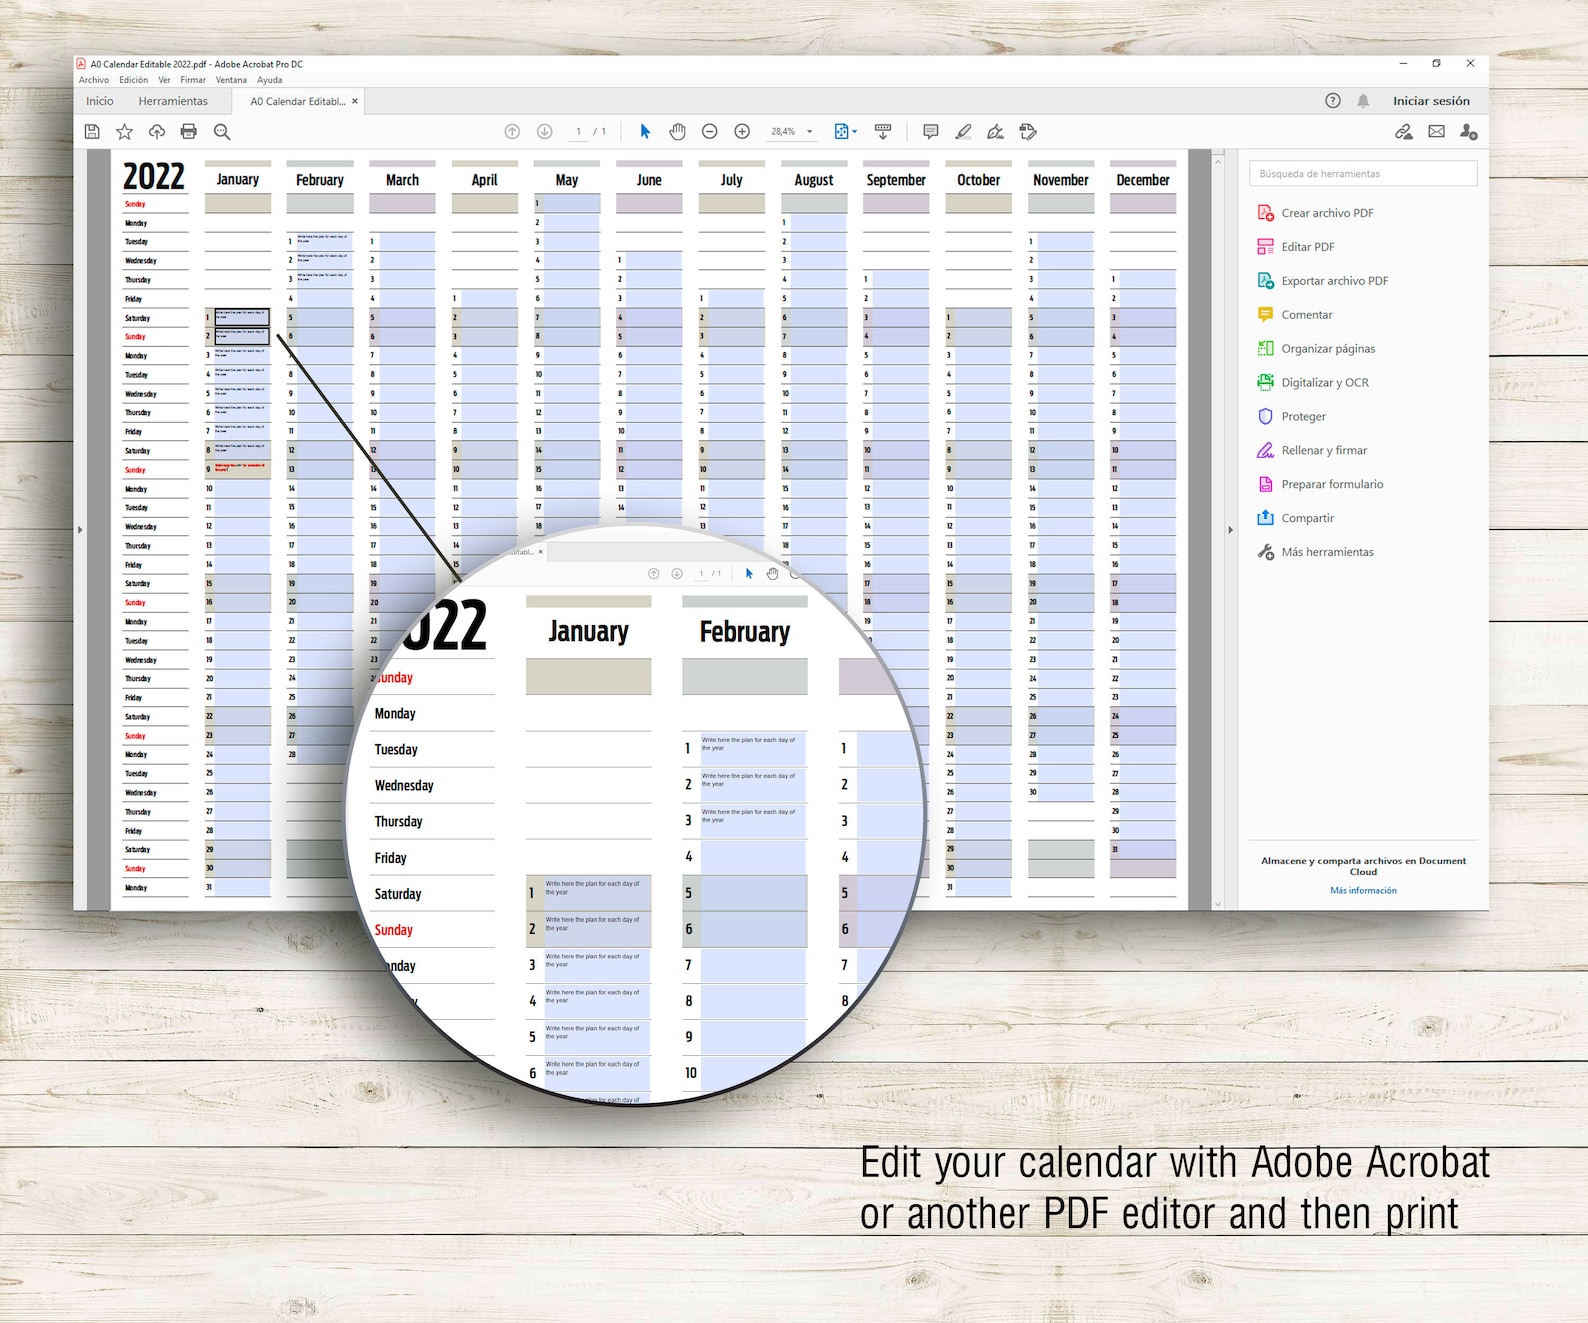This screenshot has width=1588, height=1323.
Task: Follow the Más información link
Action: point(1363,890)
